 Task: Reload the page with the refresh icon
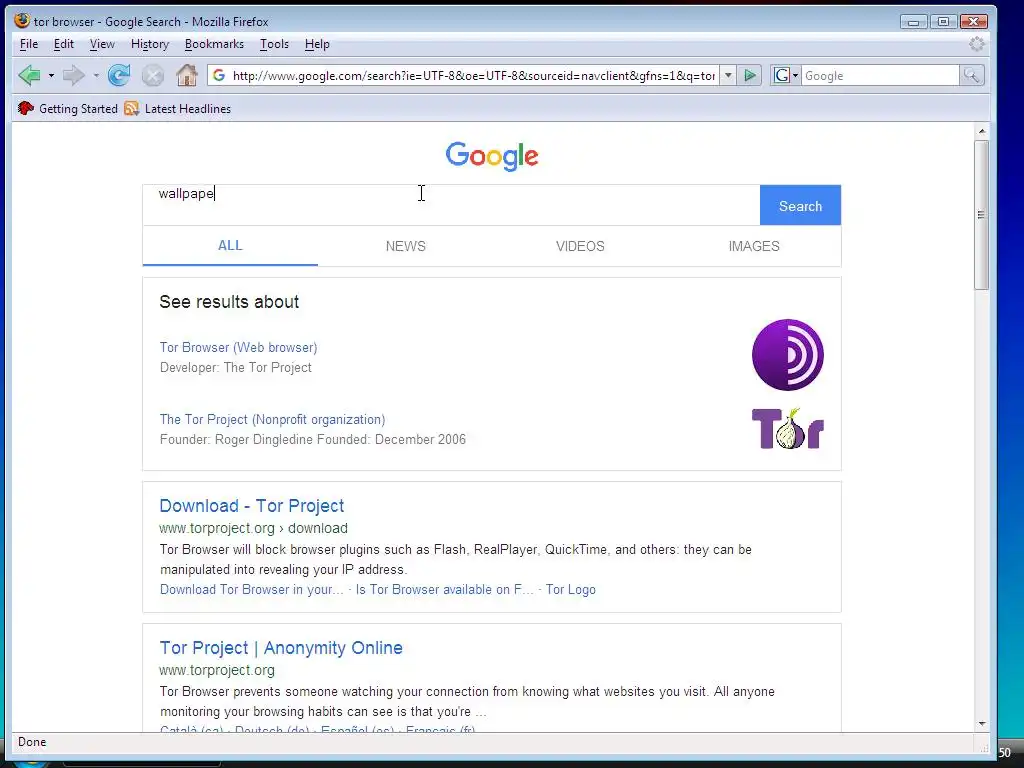119,76
